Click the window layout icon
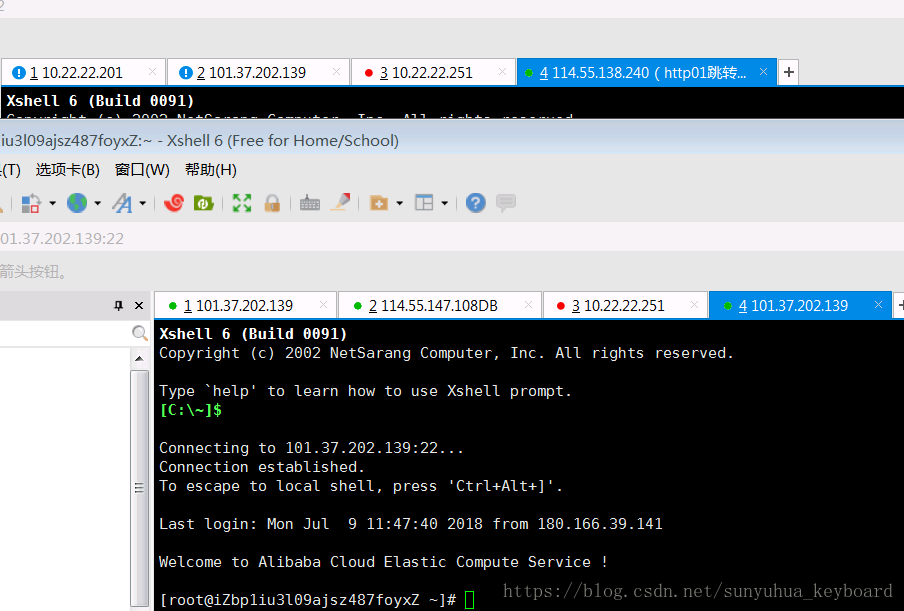 coord(424,203)
